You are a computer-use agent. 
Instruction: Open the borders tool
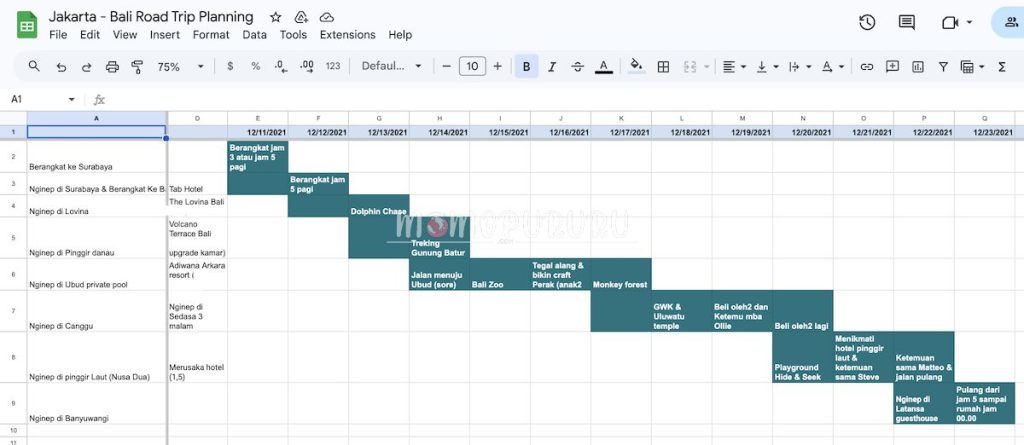[664, 67]
